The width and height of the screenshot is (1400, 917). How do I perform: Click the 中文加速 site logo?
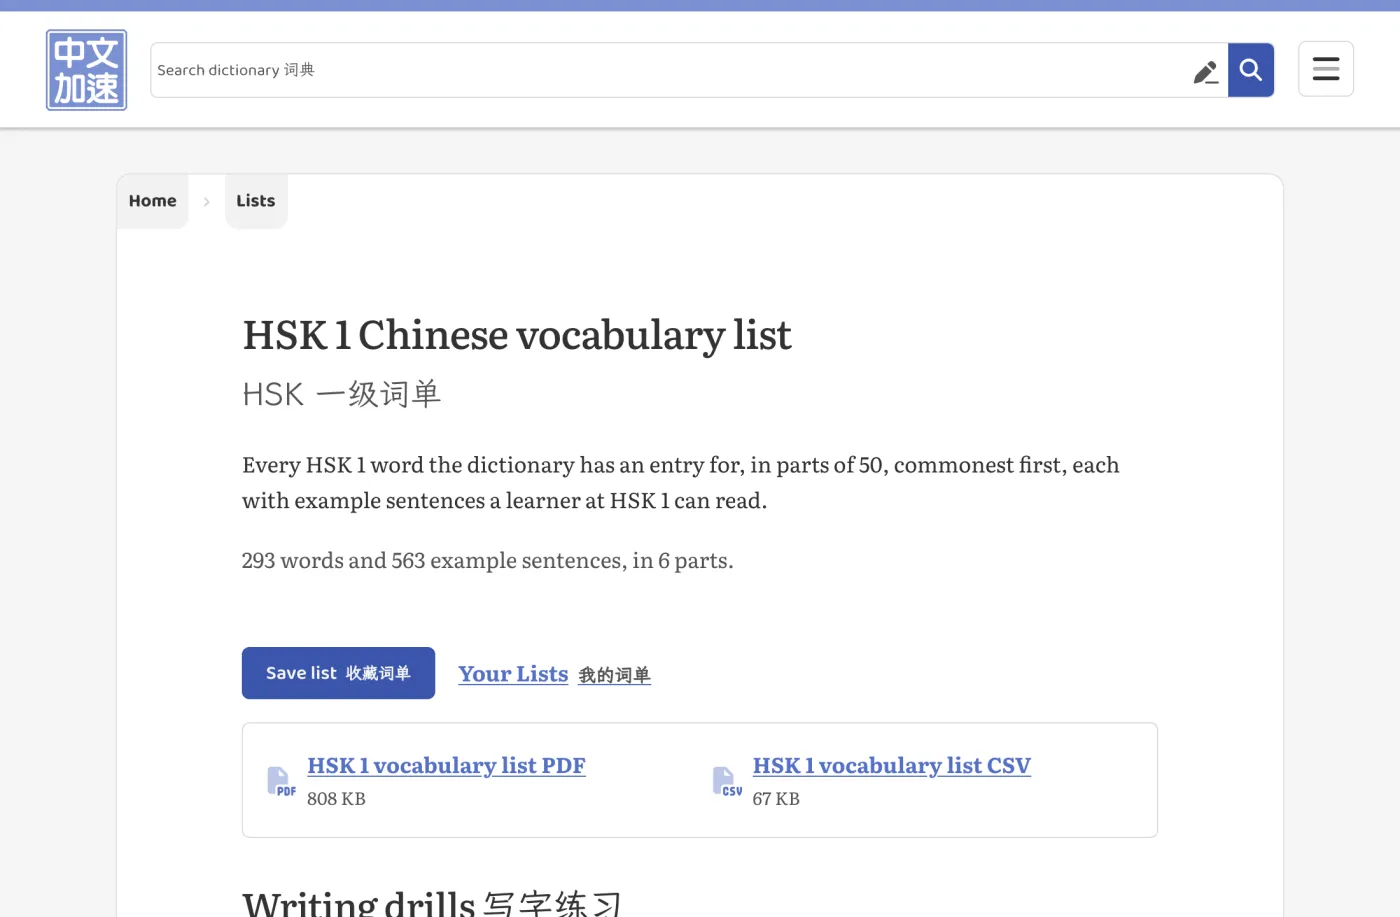pos(87,70)
